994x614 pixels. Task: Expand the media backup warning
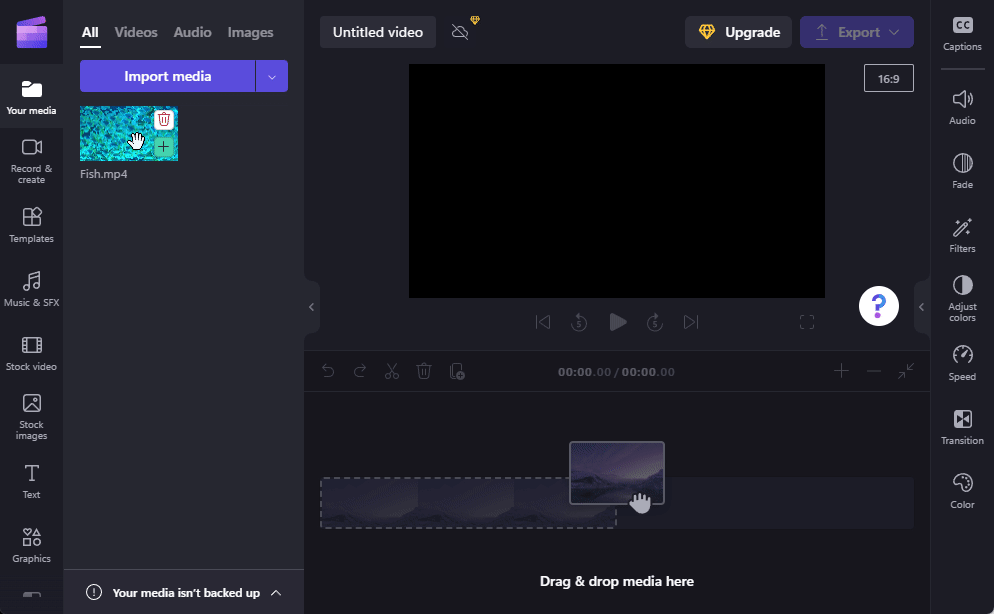(x=276, y=592)
